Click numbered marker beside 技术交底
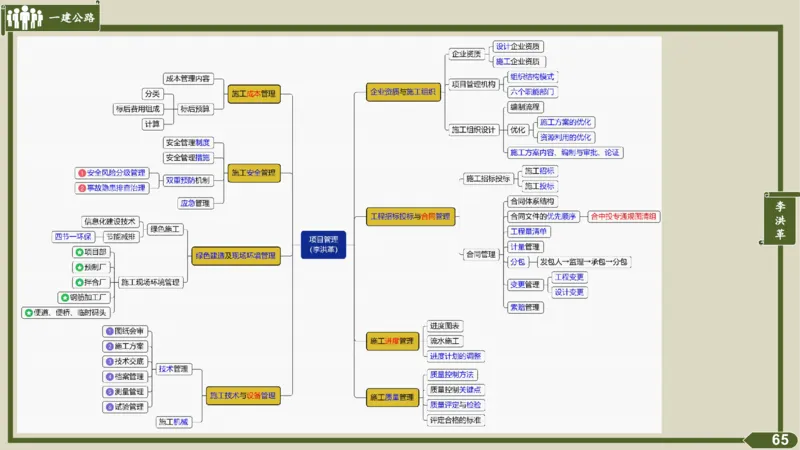Viewport: 800px width, 450px height. 109,361
